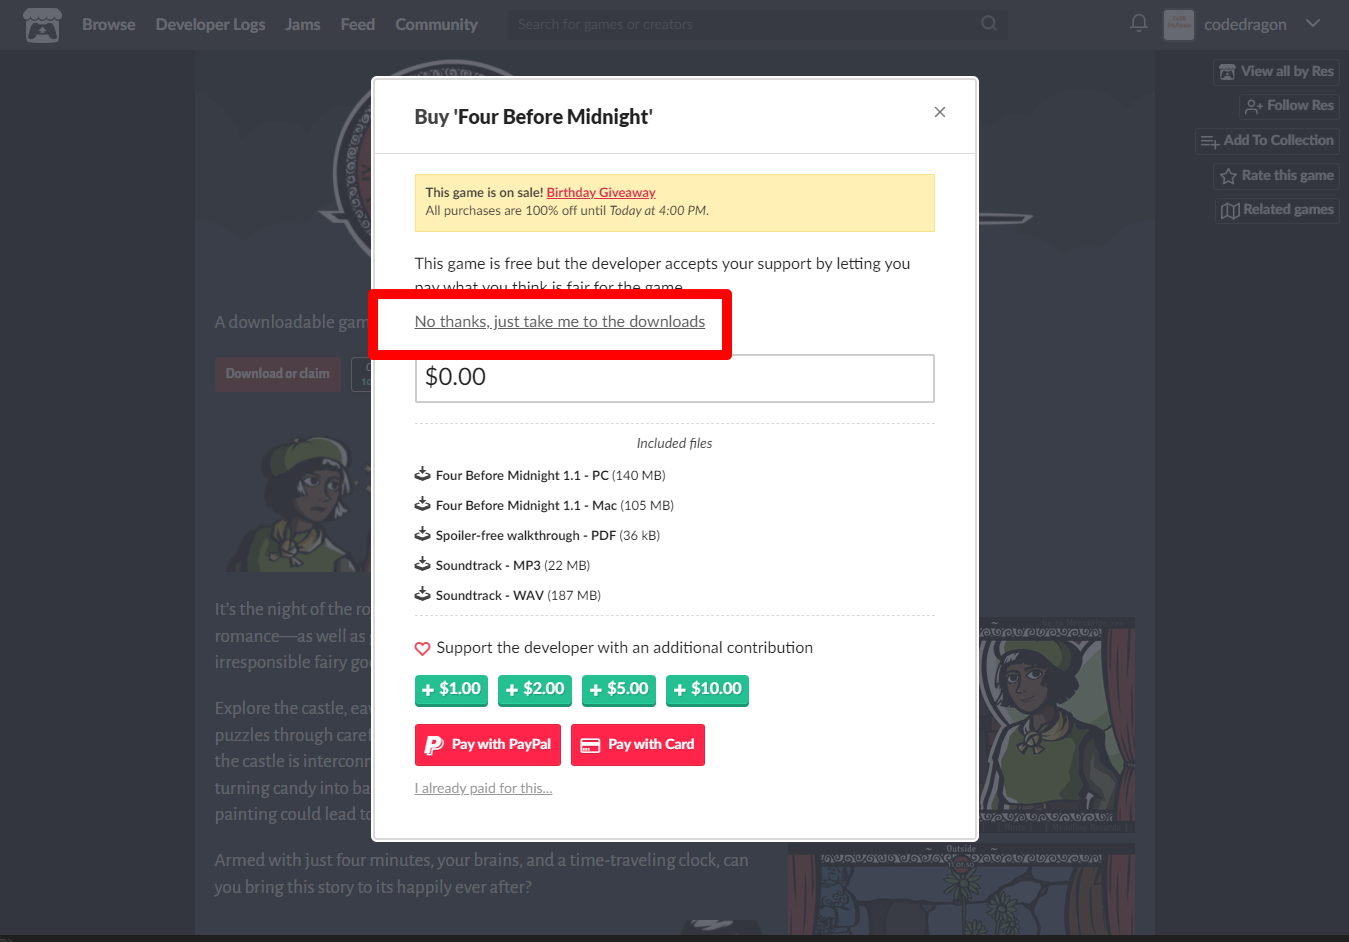Click No thanks, take me to downloads
This screenshot has width=1349, height=942.
click(559, 321)
